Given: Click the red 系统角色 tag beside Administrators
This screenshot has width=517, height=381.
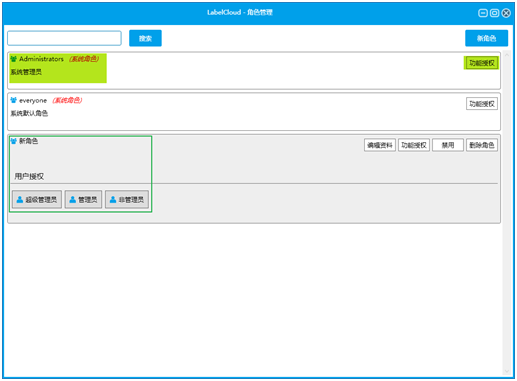Looking at the screenshot, I should pyautogui.click(x=84, y=59).
